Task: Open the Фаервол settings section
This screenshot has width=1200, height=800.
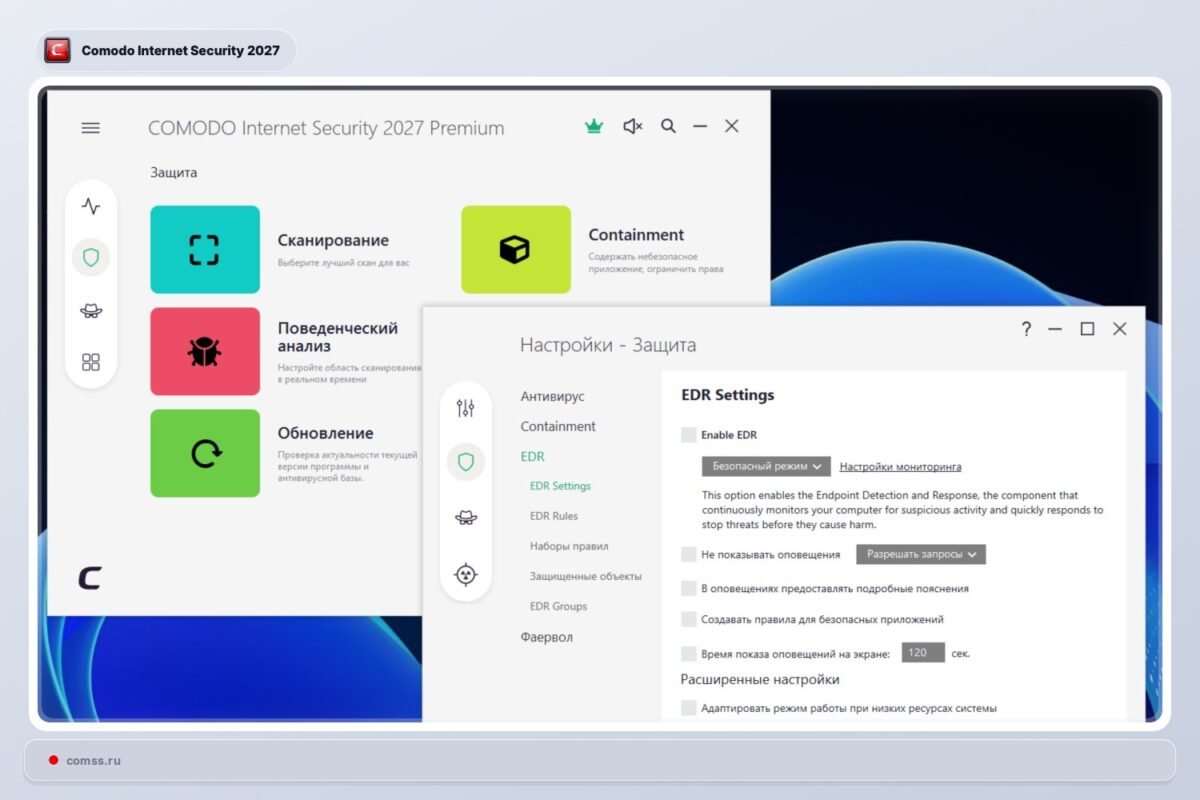Action: click(547, 637)
